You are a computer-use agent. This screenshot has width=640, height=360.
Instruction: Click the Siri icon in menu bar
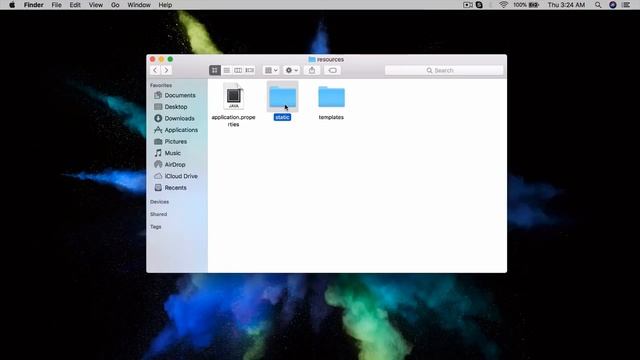(613, 5)
